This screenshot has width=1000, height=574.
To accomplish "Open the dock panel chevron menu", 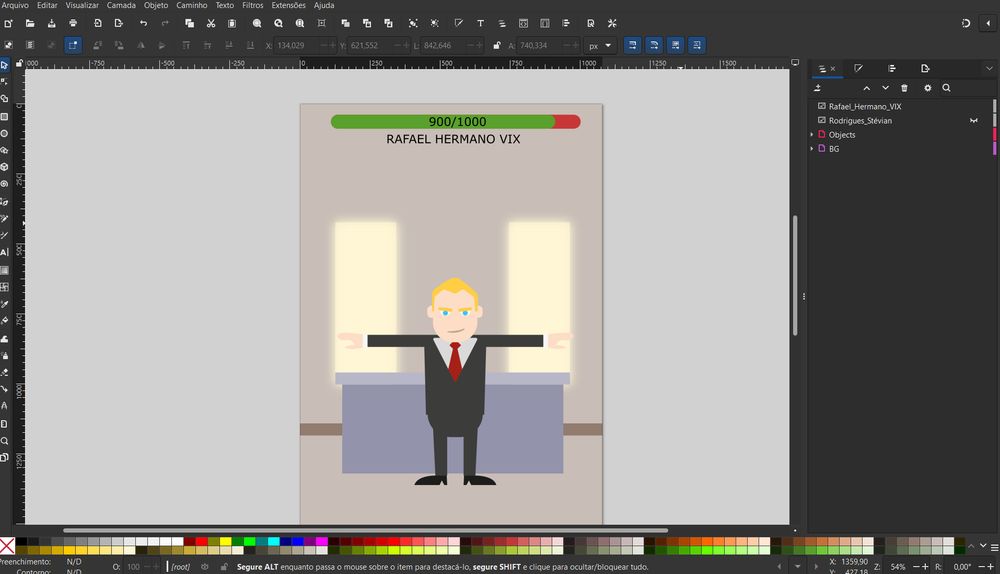I will [x=989, y=68].
